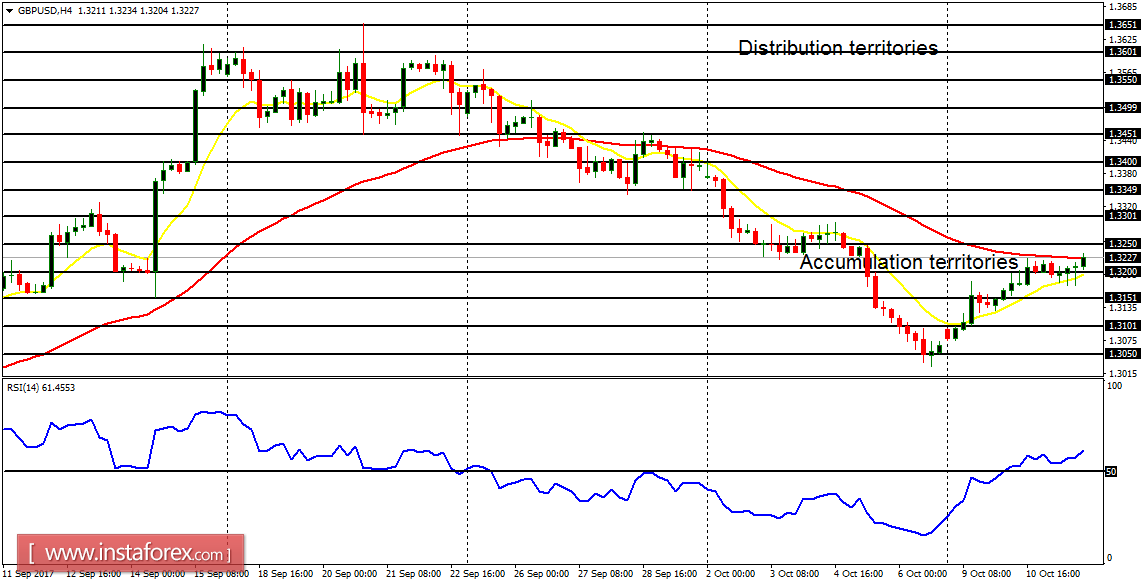Click the Accumulation territories text annotation

[x=908, y=263]
